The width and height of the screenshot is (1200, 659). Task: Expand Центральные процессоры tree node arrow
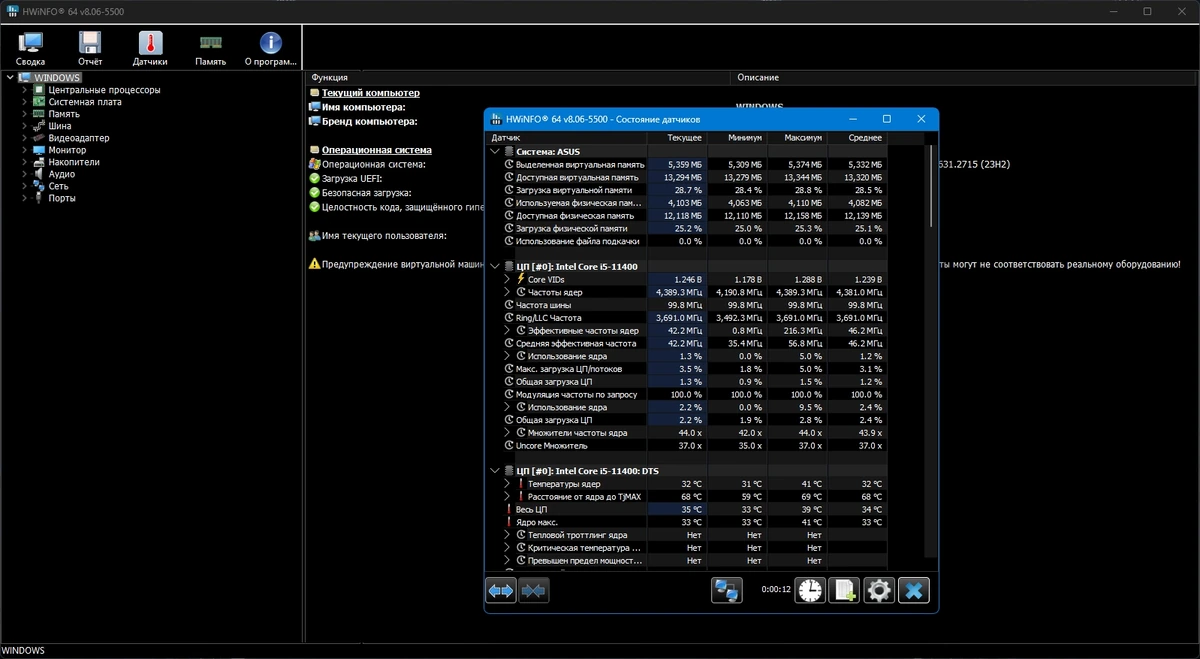point(25,90)
